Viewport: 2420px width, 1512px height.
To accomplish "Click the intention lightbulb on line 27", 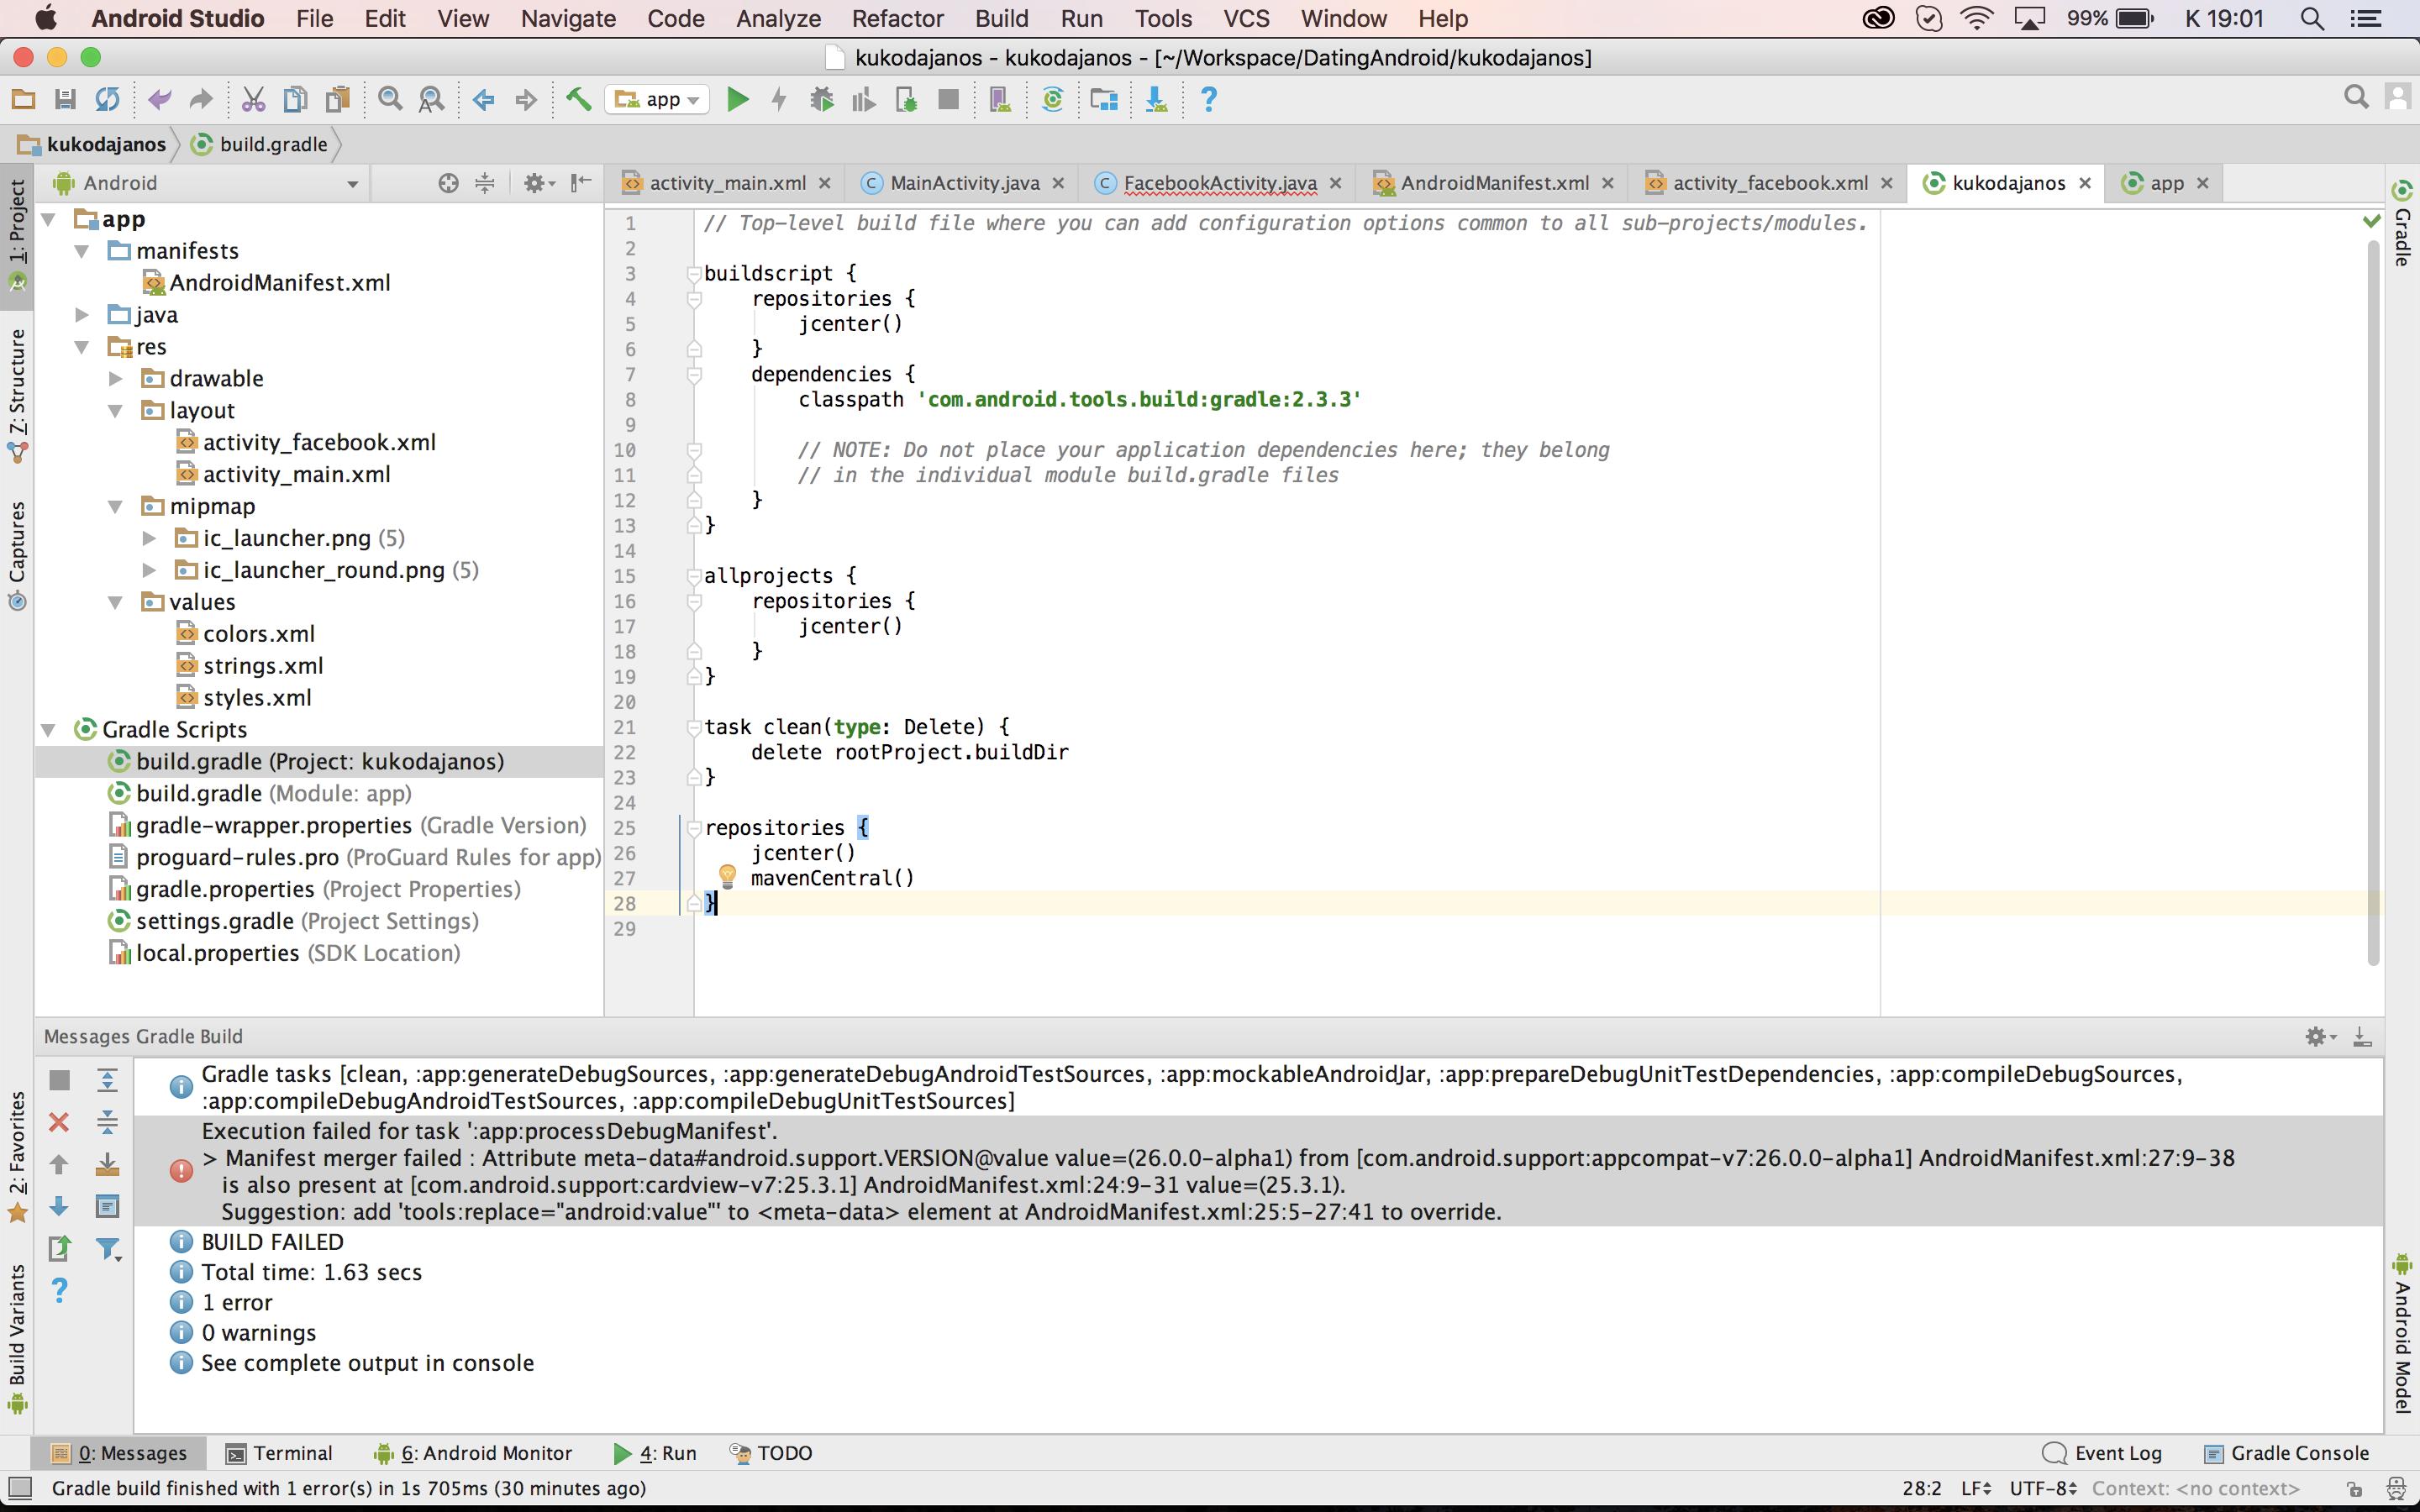I will (728, 877).
